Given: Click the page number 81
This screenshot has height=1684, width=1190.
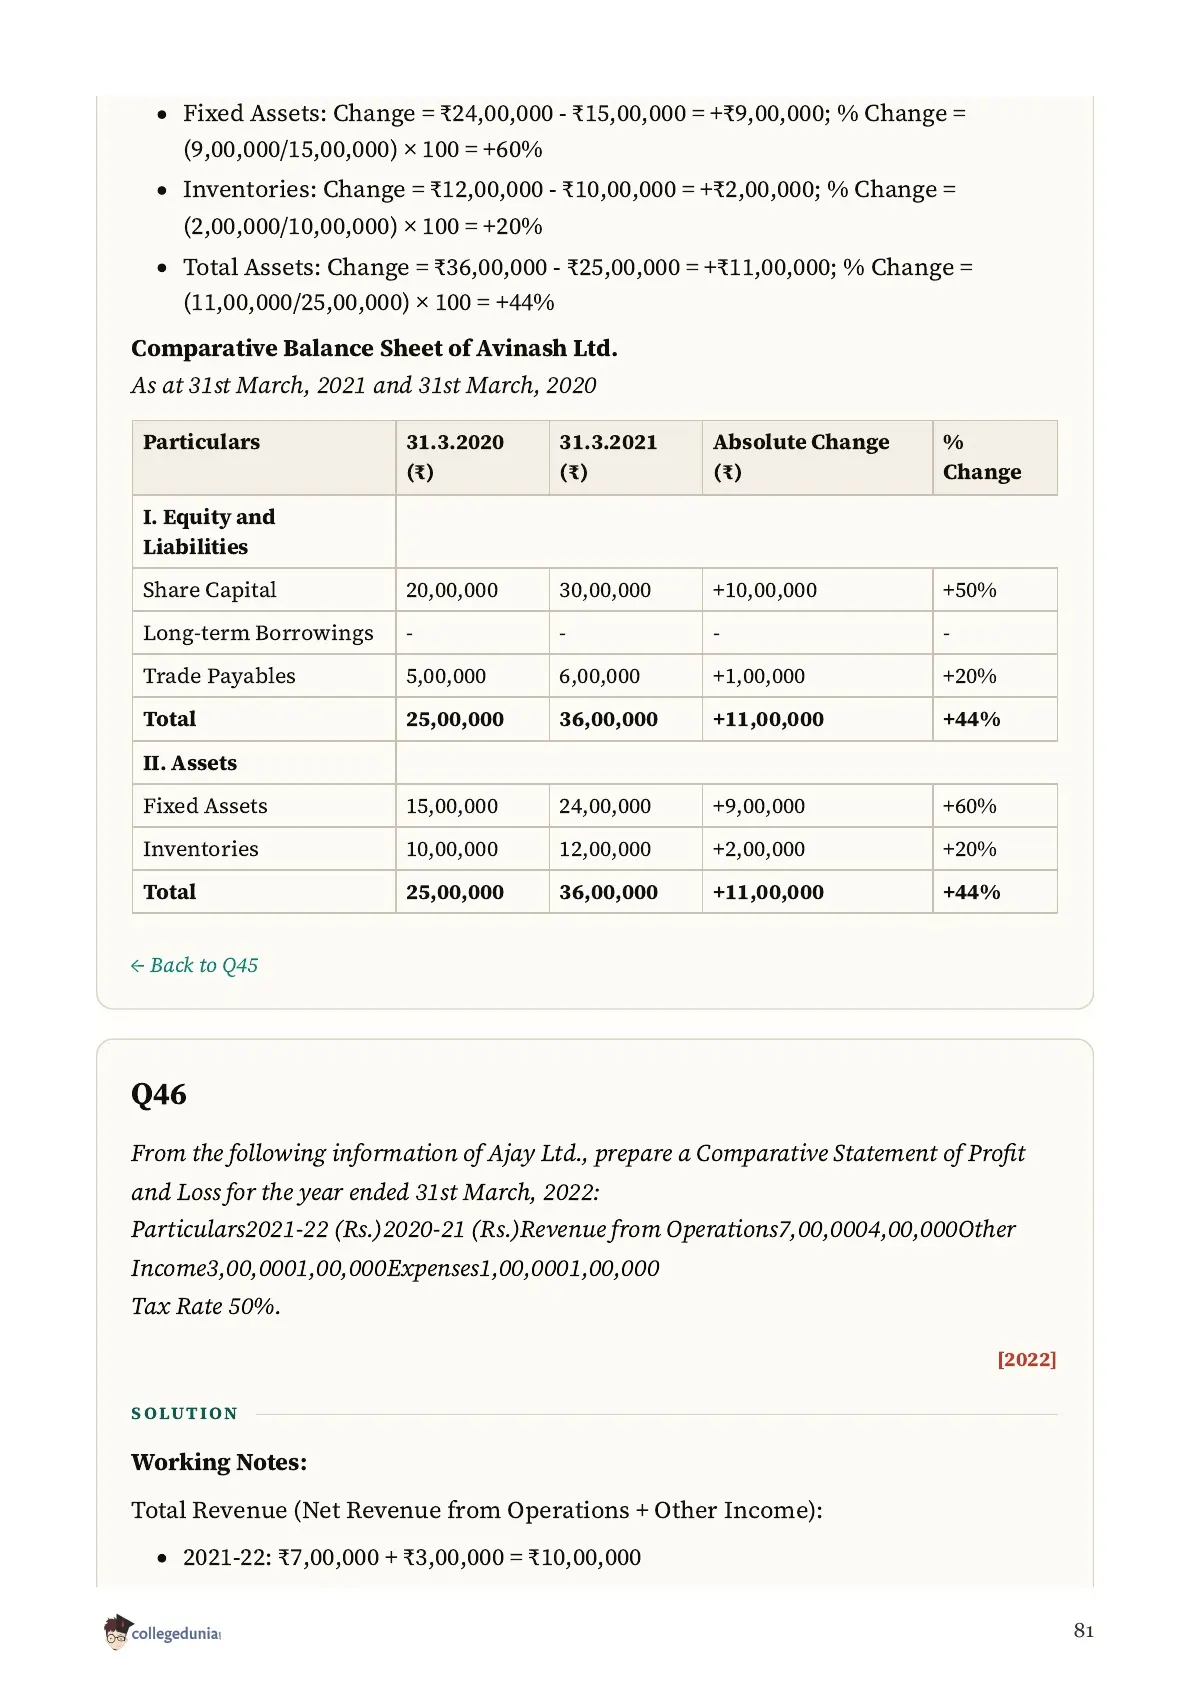Looking at the screenshot, I should tap(1084, 1631).
